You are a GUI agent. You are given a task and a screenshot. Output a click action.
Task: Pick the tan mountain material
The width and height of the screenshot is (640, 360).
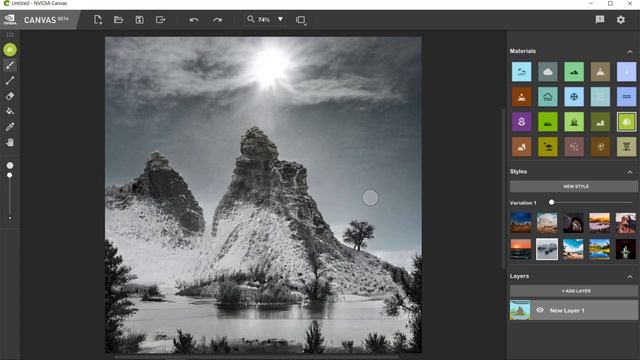click(600, 72)
